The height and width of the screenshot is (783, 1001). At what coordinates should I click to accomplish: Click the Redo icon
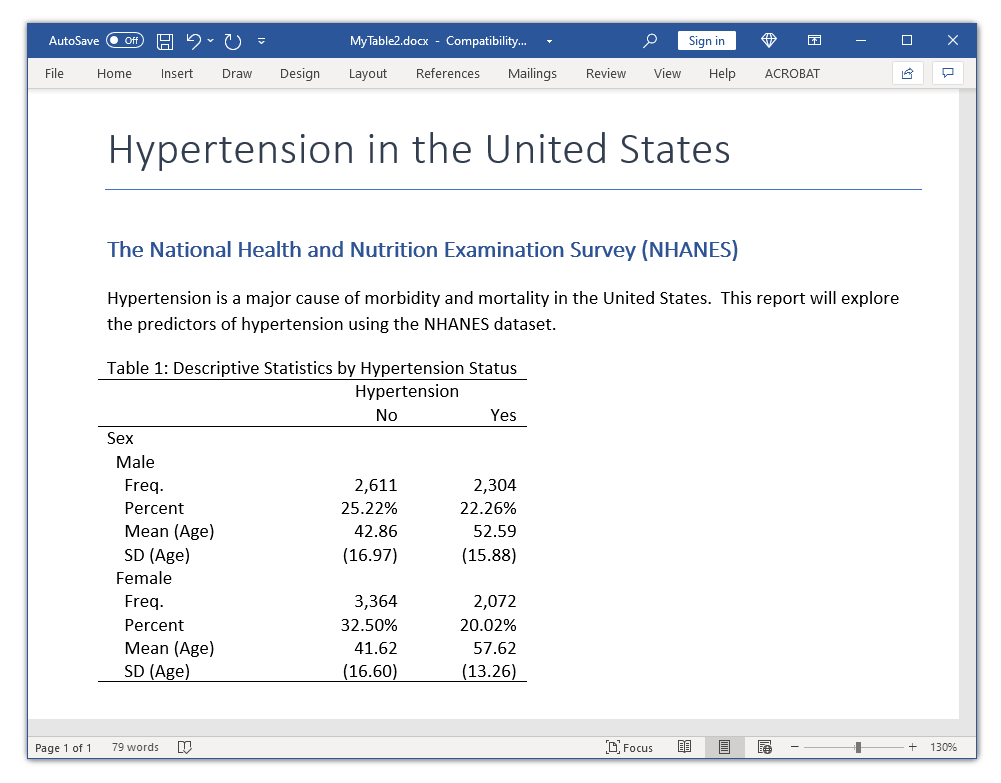coord(233,41)
